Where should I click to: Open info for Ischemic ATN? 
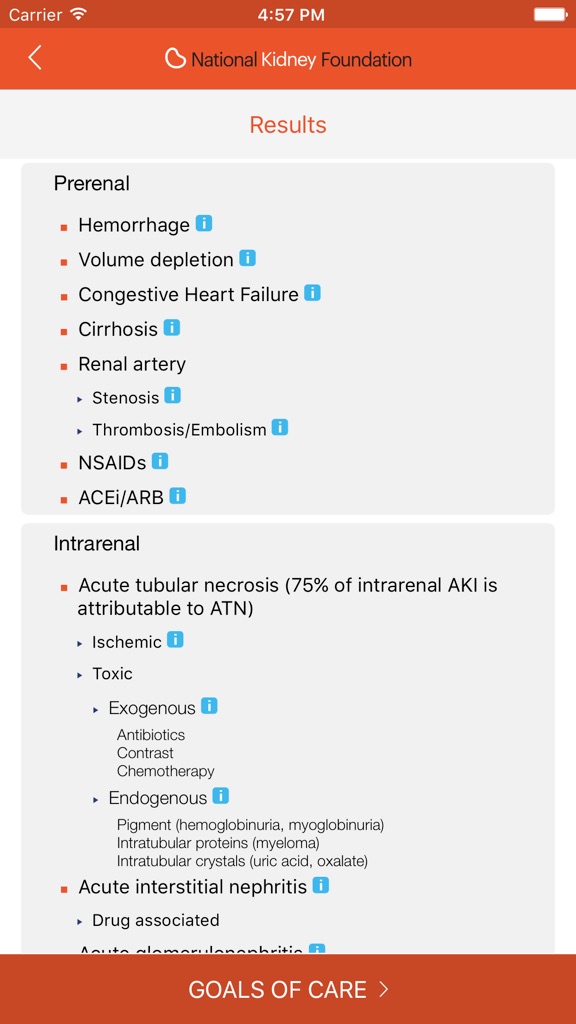pyautogui.click(x=173, y=639)
